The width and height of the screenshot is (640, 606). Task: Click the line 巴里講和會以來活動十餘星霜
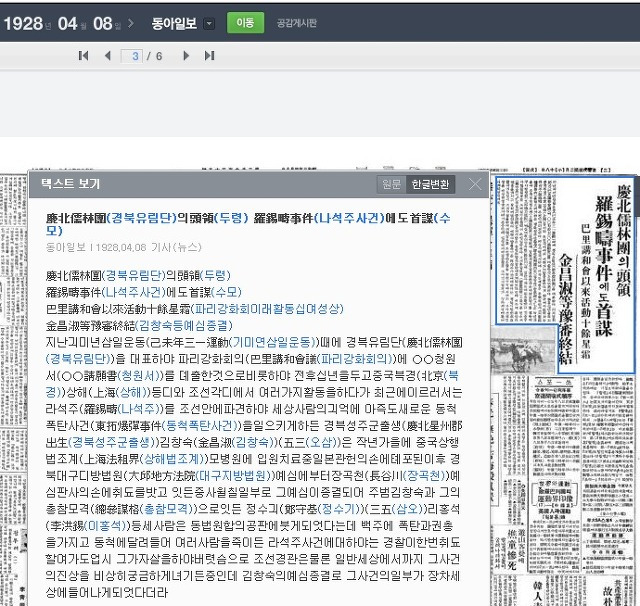(195, 309)
